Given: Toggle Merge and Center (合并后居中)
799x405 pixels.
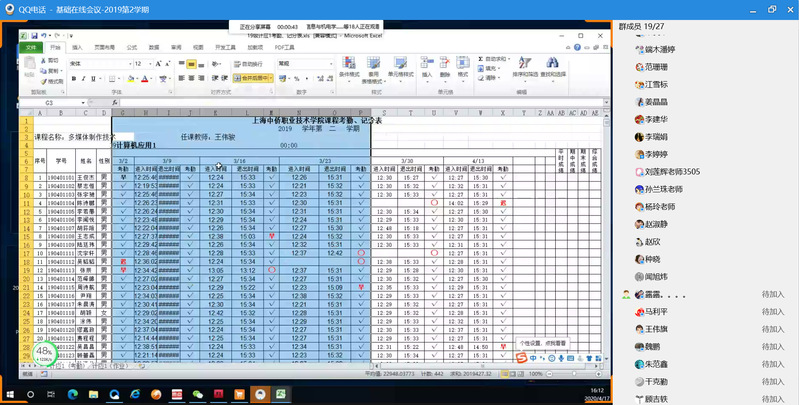Looking at the screenshot, I should pyautogui.click(x=252, y=77).
